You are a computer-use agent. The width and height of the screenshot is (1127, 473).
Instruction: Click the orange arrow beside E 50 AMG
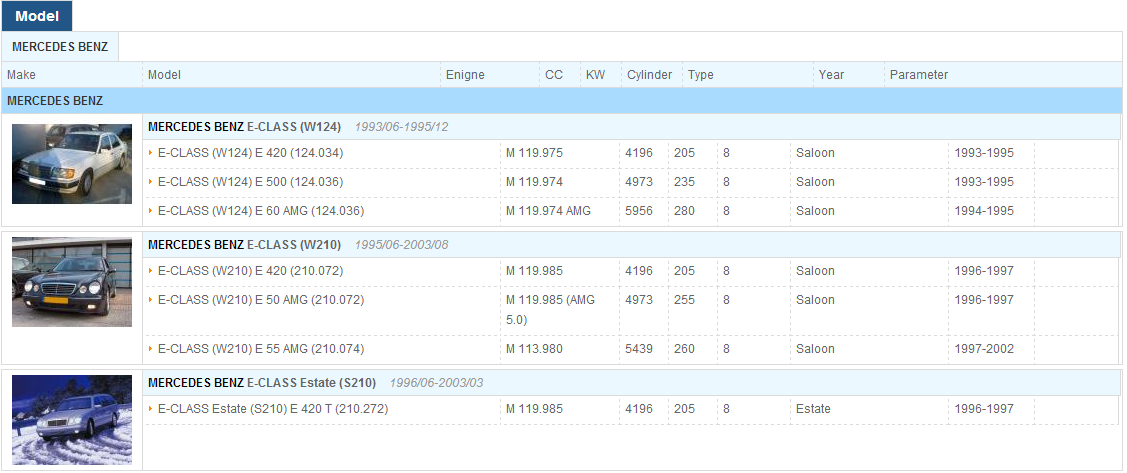(151, 299)
